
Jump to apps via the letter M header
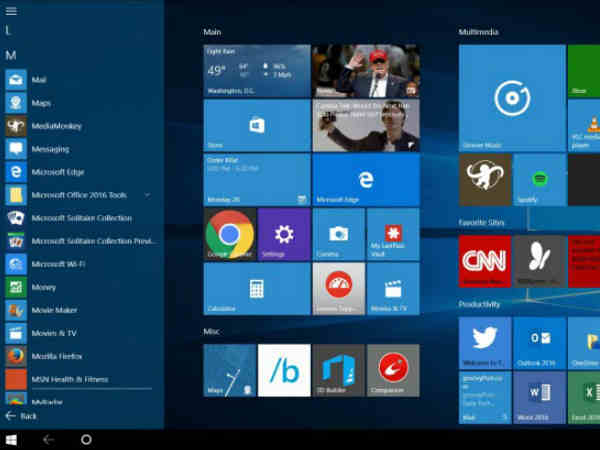click(x=10, y=54)
